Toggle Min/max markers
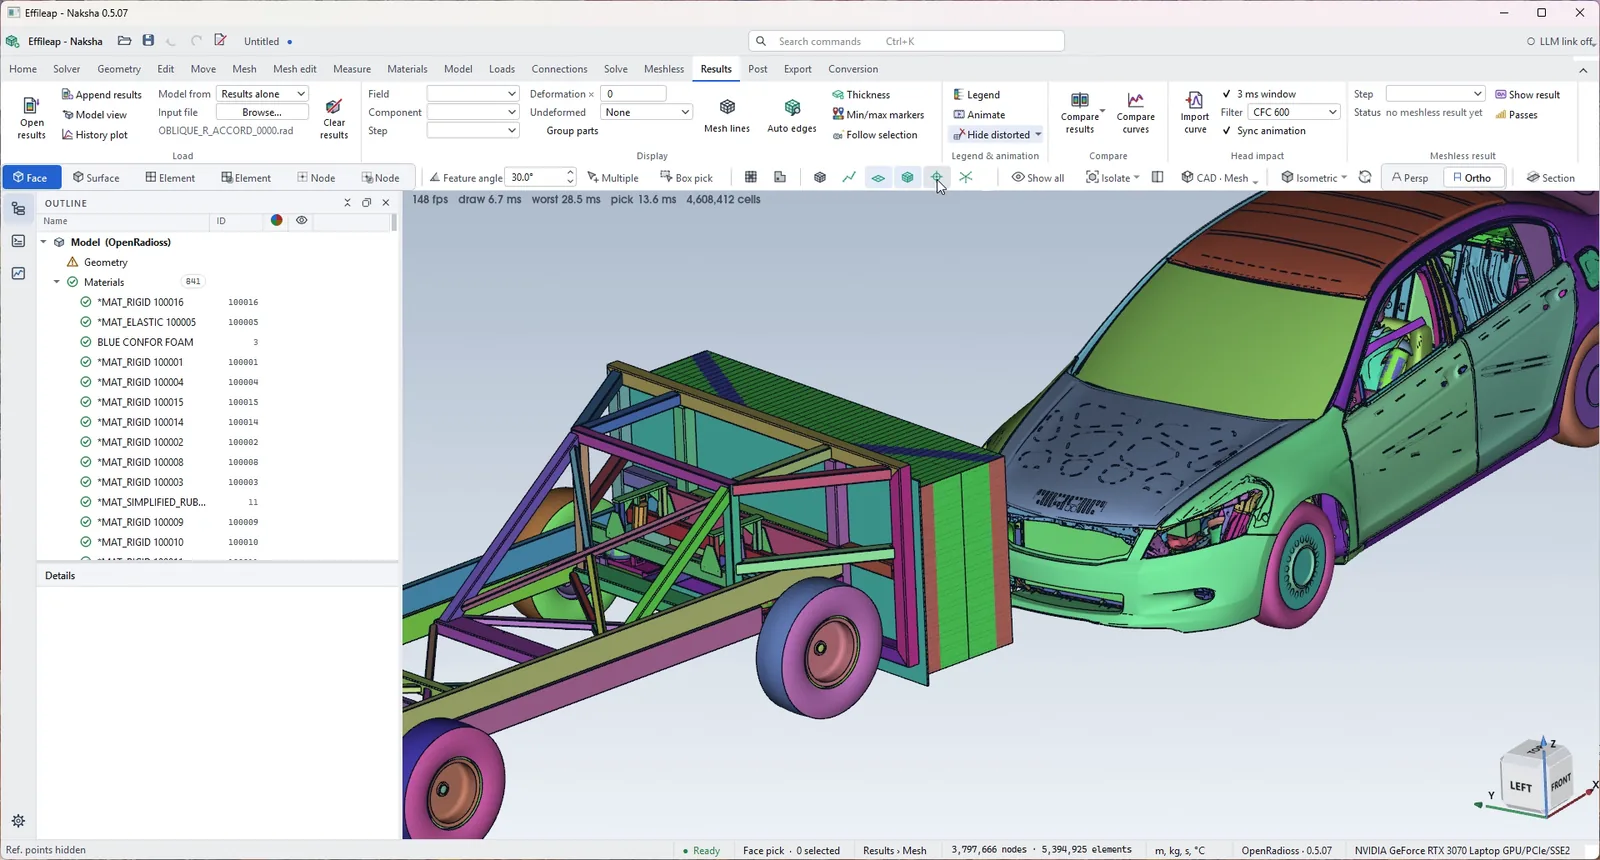 point(878,115)
